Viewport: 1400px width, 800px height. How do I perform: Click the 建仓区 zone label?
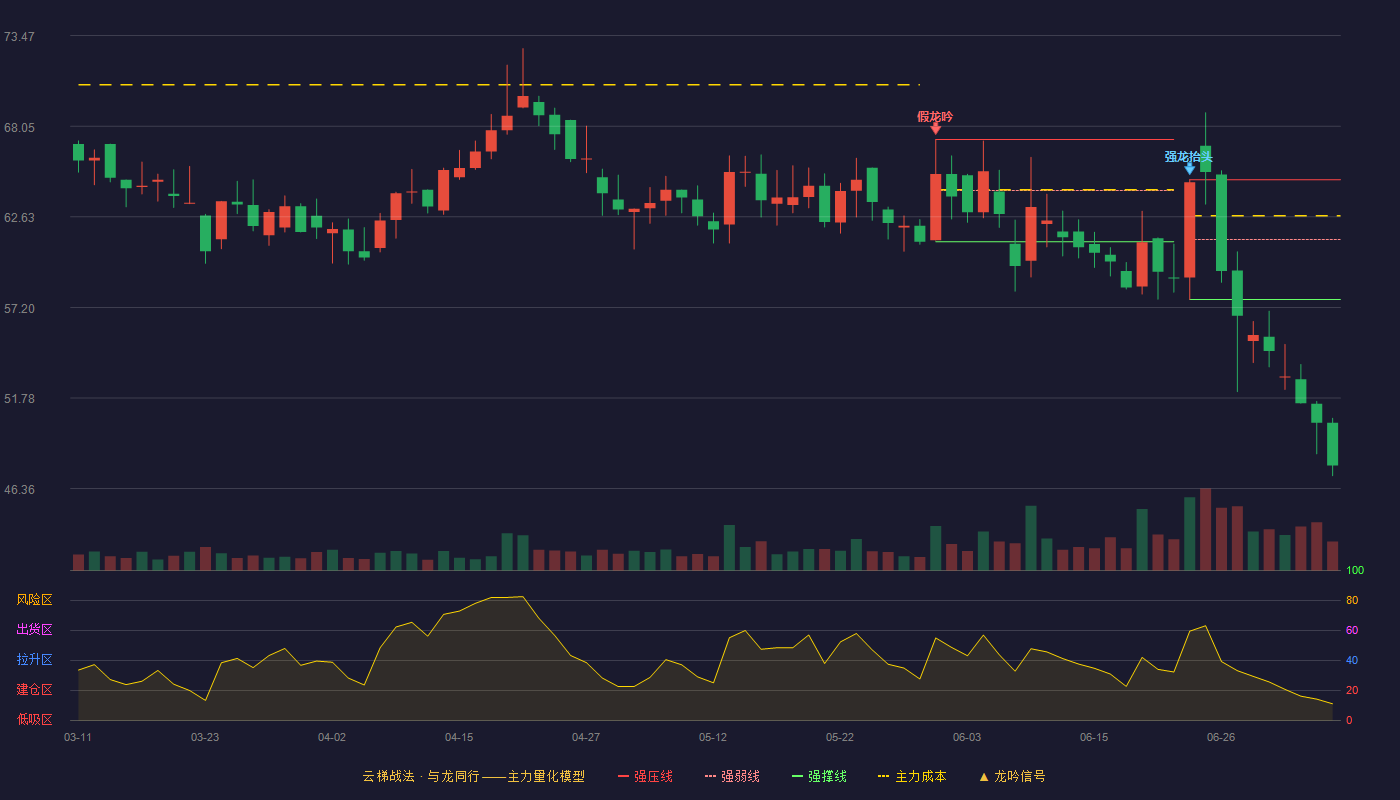tap(34, 690)
